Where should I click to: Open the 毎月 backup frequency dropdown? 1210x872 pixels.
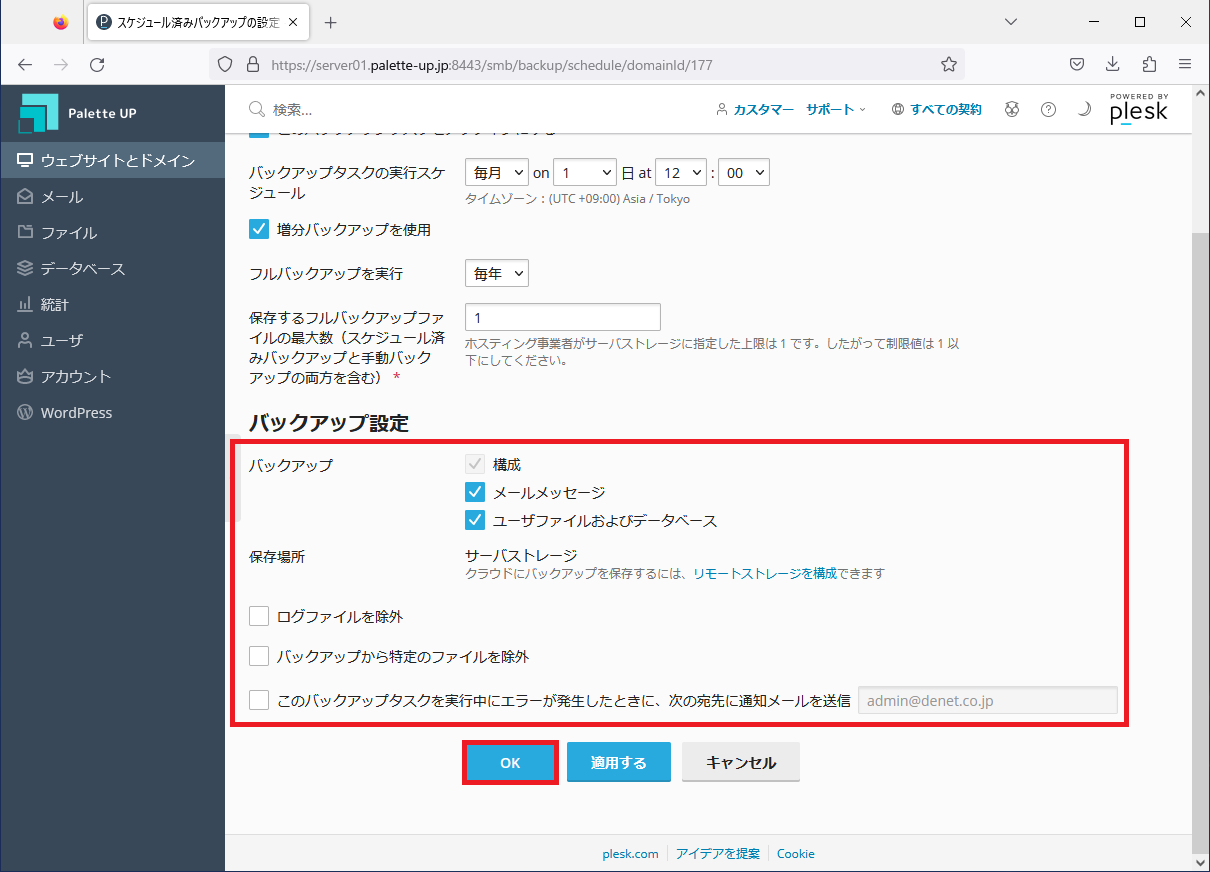pyautogui.click(x=497, y=172)
